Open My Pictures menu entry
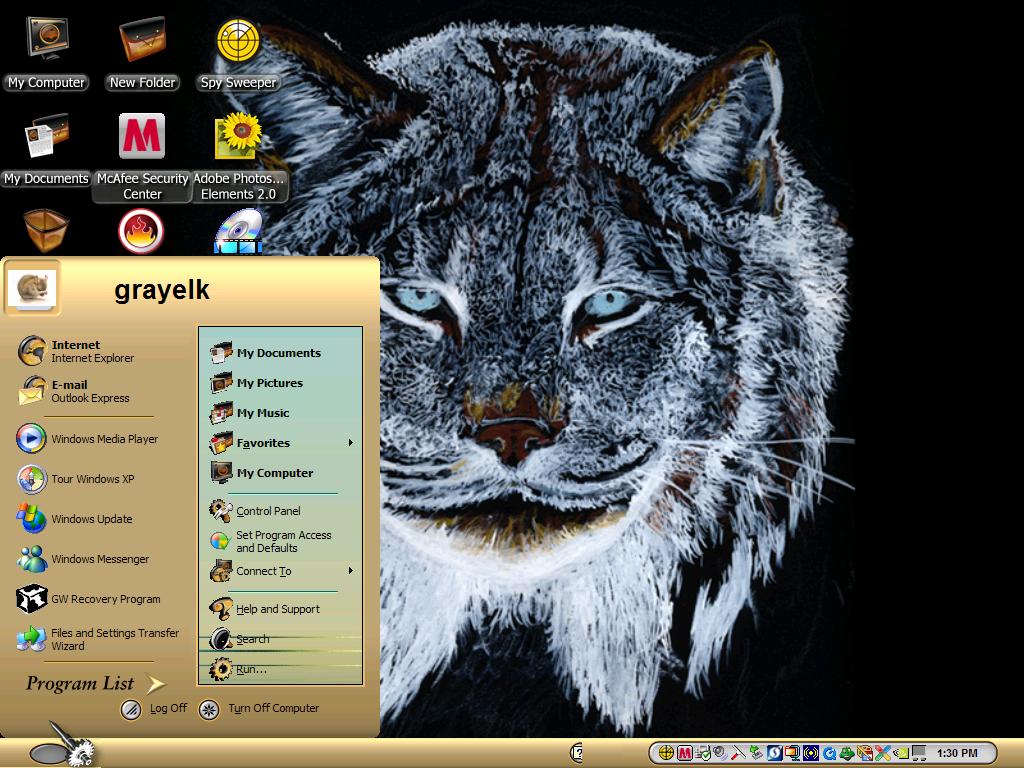Image resolution: width=1024 pixels, height=768 pixels. pos(282,383)
